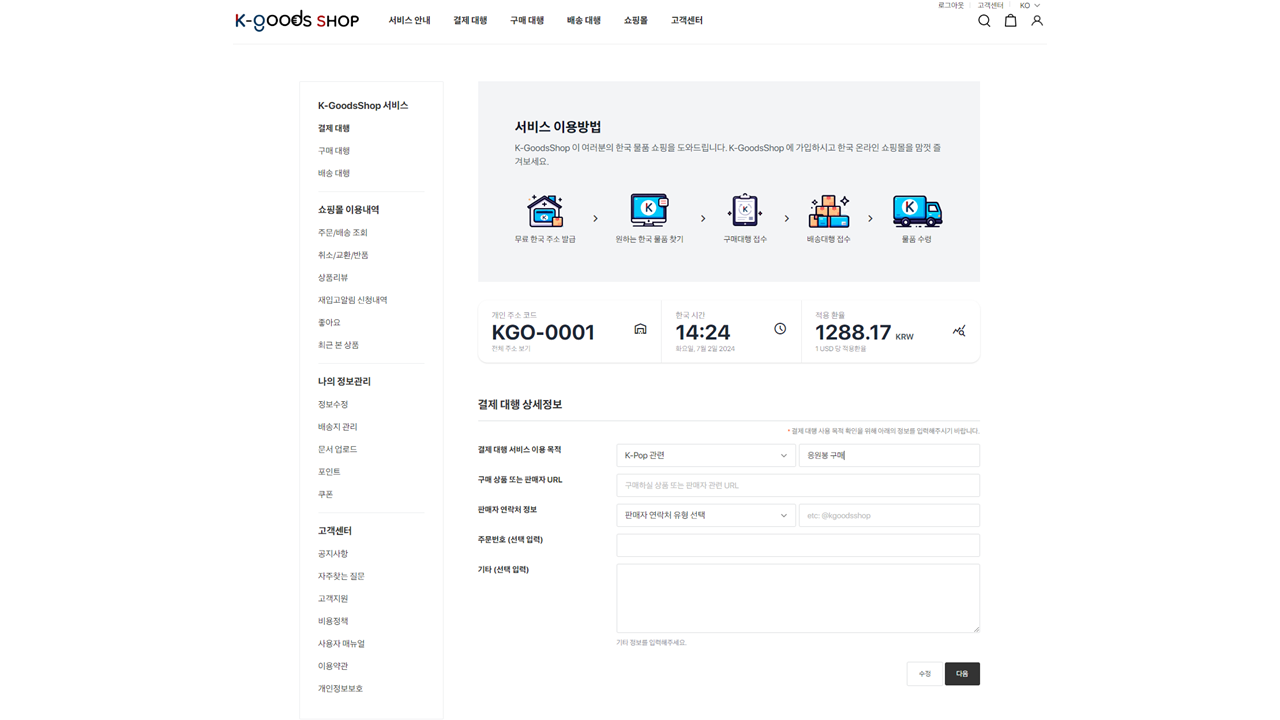Open the shopping bag cart icon
Screen dimensions: 1280x720
1010,21
